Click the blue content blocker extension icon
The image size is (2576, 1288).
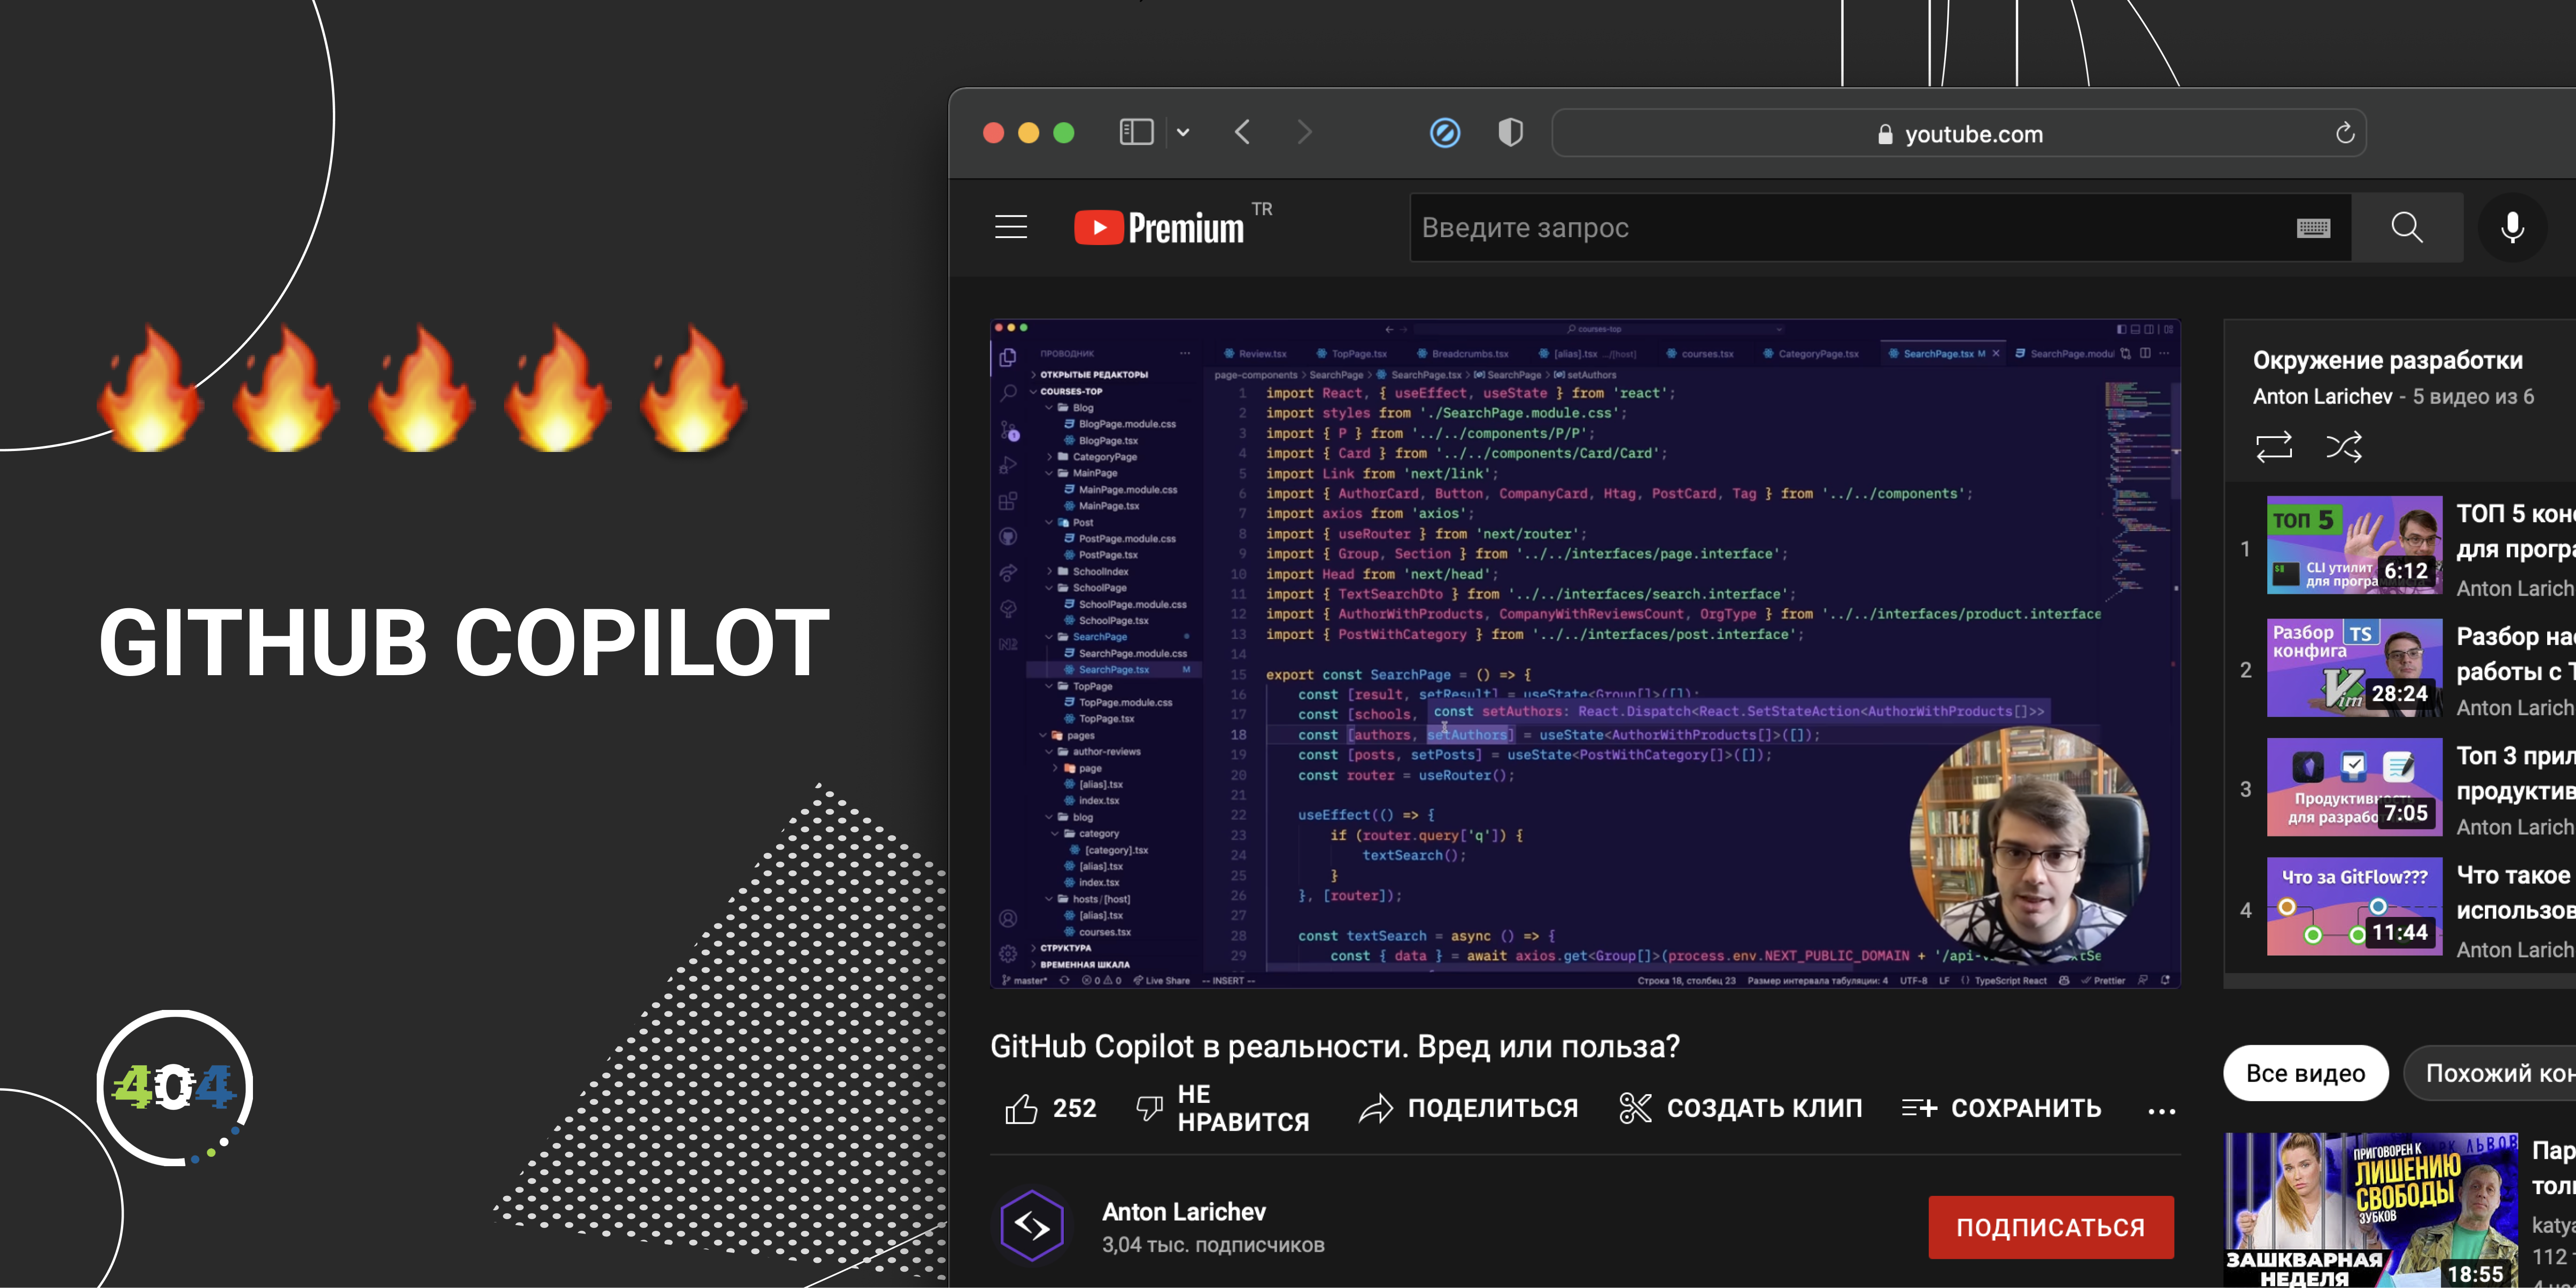pos(1445,132)
